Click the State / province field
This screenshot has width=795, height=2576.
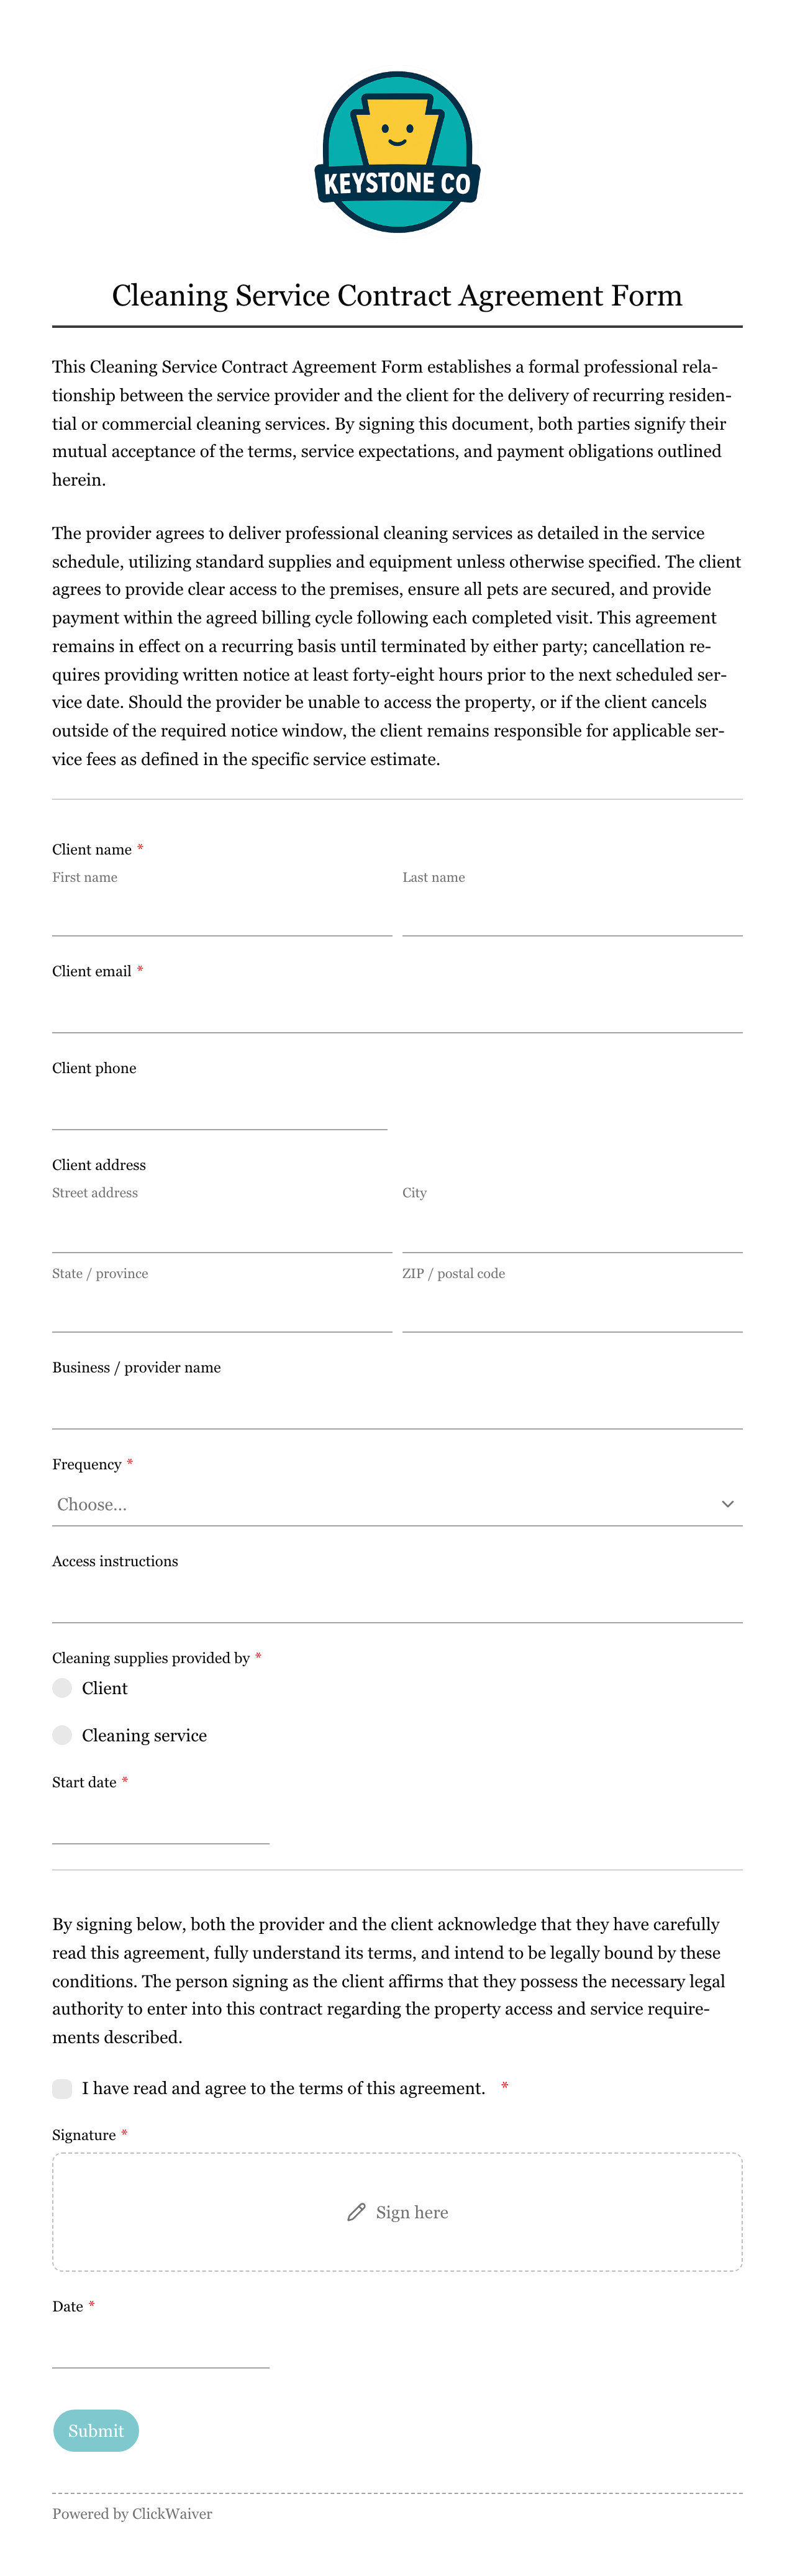point(222,1310)
